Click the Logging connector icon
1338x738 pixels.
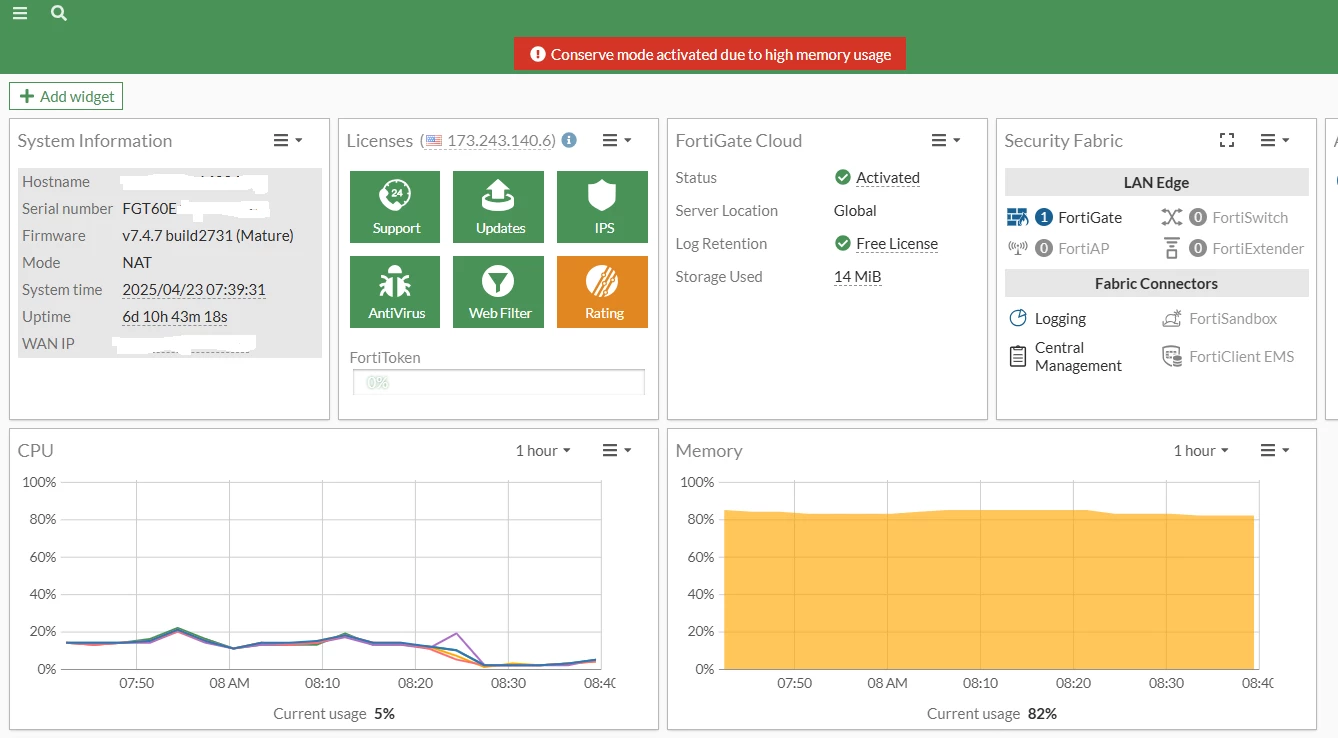click(1018, 318)
